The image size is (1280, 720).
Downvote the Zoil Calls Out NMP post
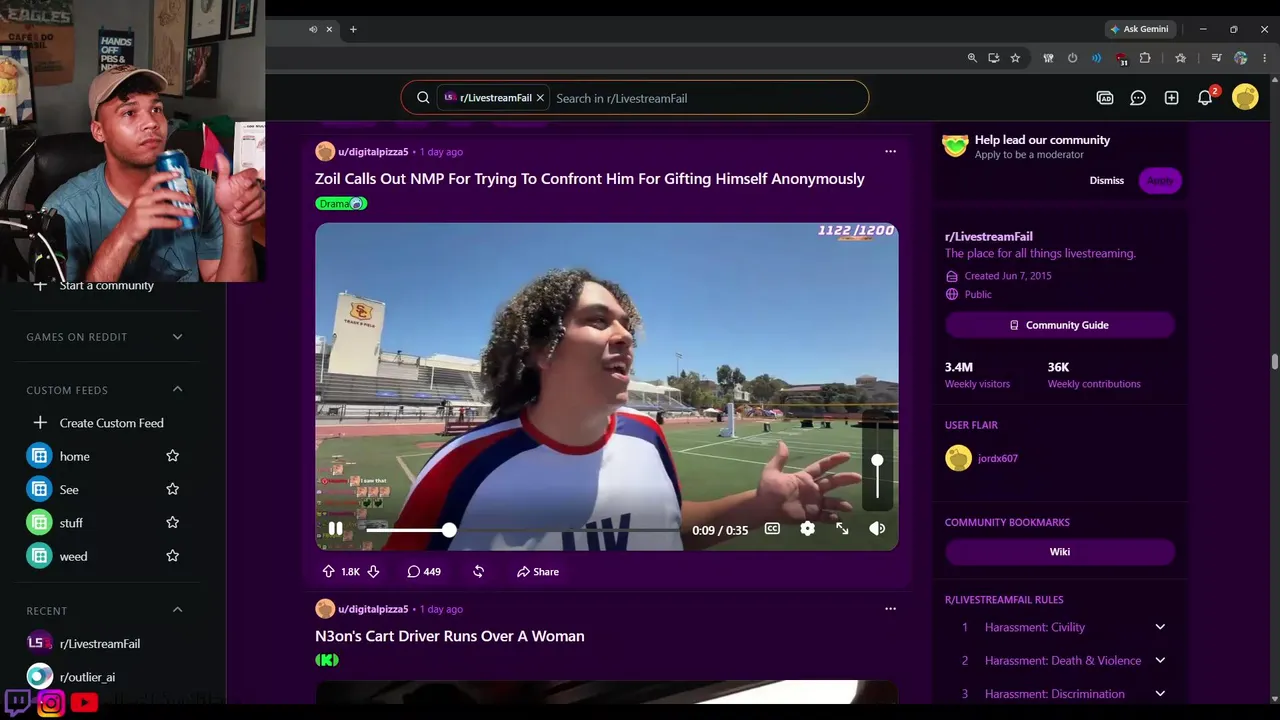373,572
